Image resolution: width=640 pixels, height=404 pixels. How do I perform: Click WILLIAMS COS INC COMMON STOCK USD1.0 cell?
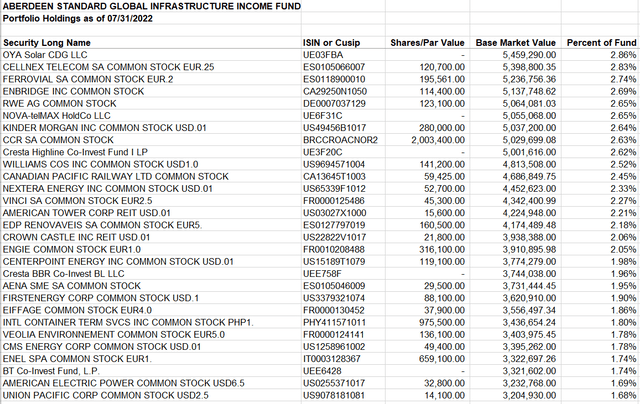pos(100,164)
